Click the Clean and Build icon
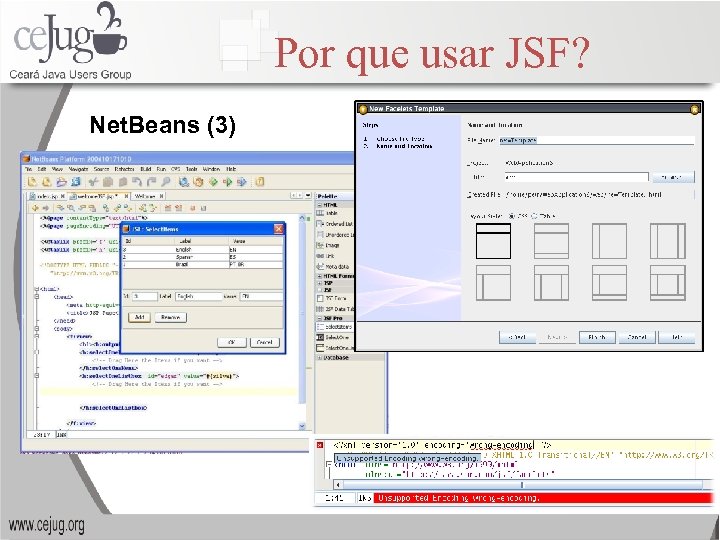This screenshot has width=720, height=540. click(198, 182)
